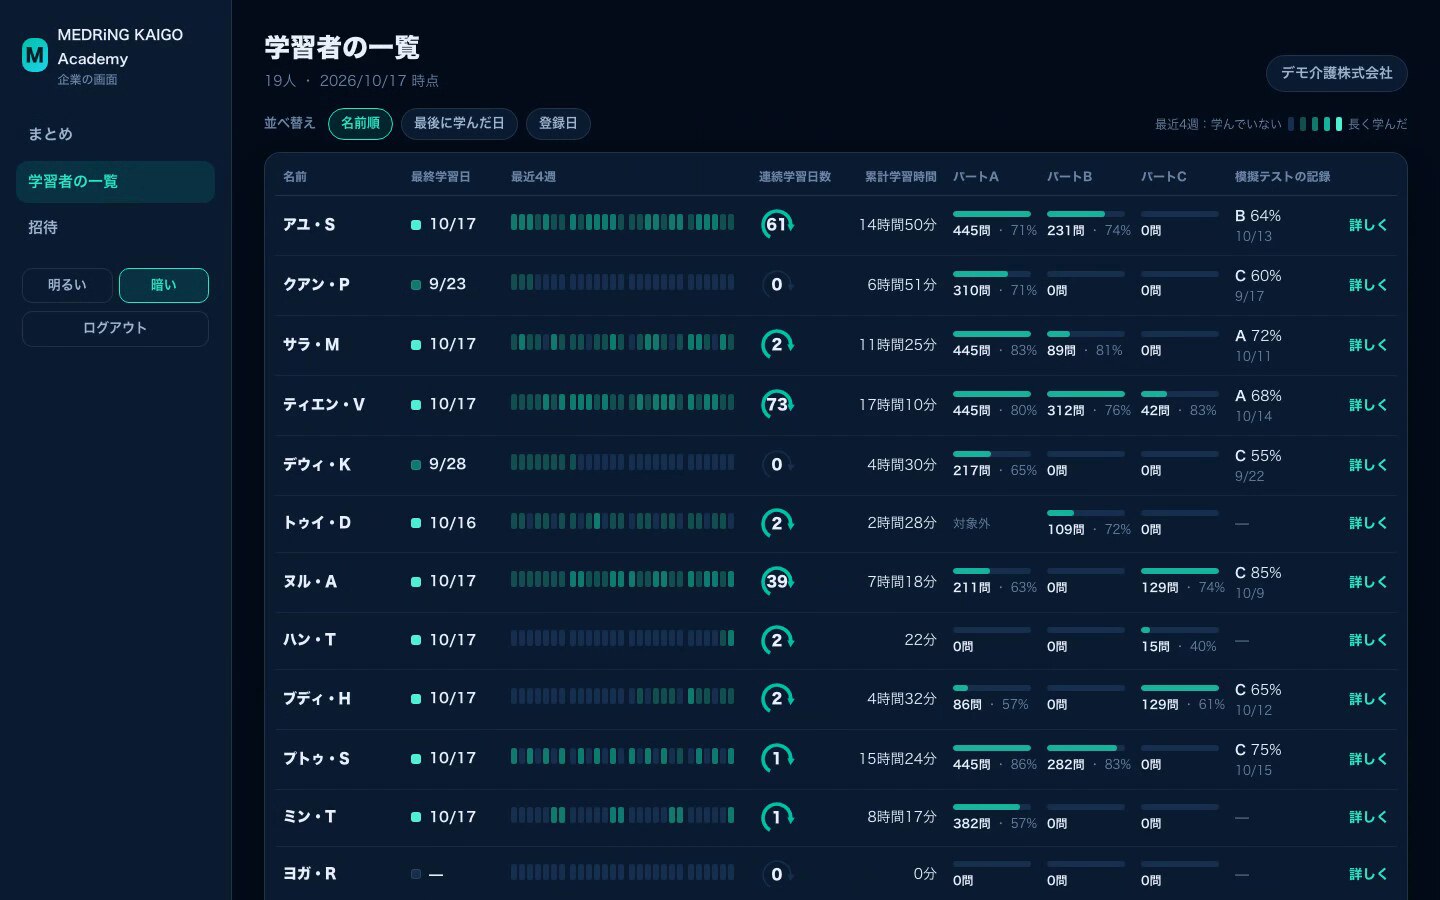The height and width of the screenshot is (900, 1440).
Task: Click mock test result A 72%
Action: pyautogui.click(x=1258, y=336)
